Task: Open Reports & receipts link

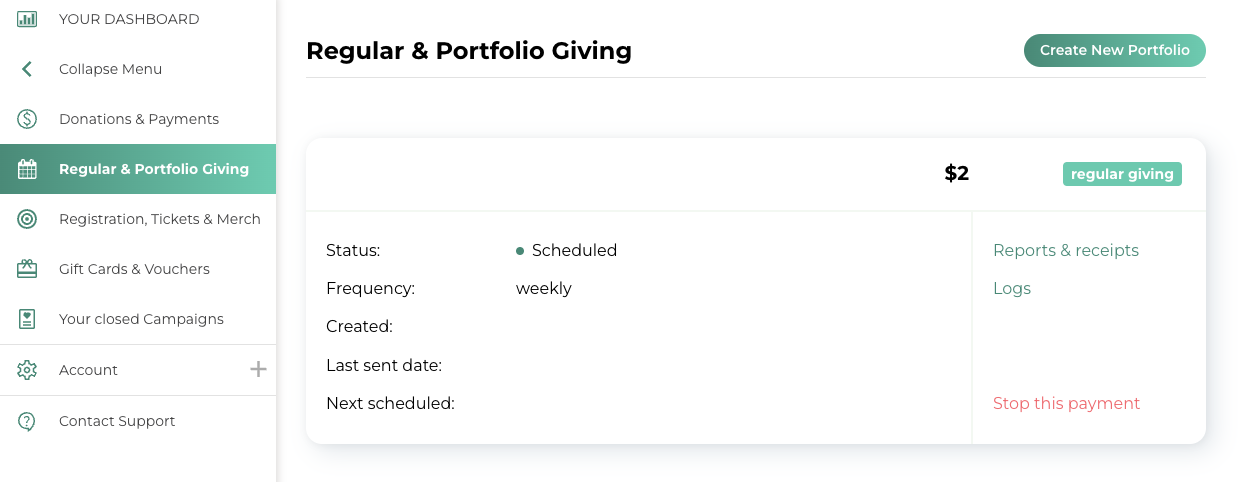Action: (1066, 250)
